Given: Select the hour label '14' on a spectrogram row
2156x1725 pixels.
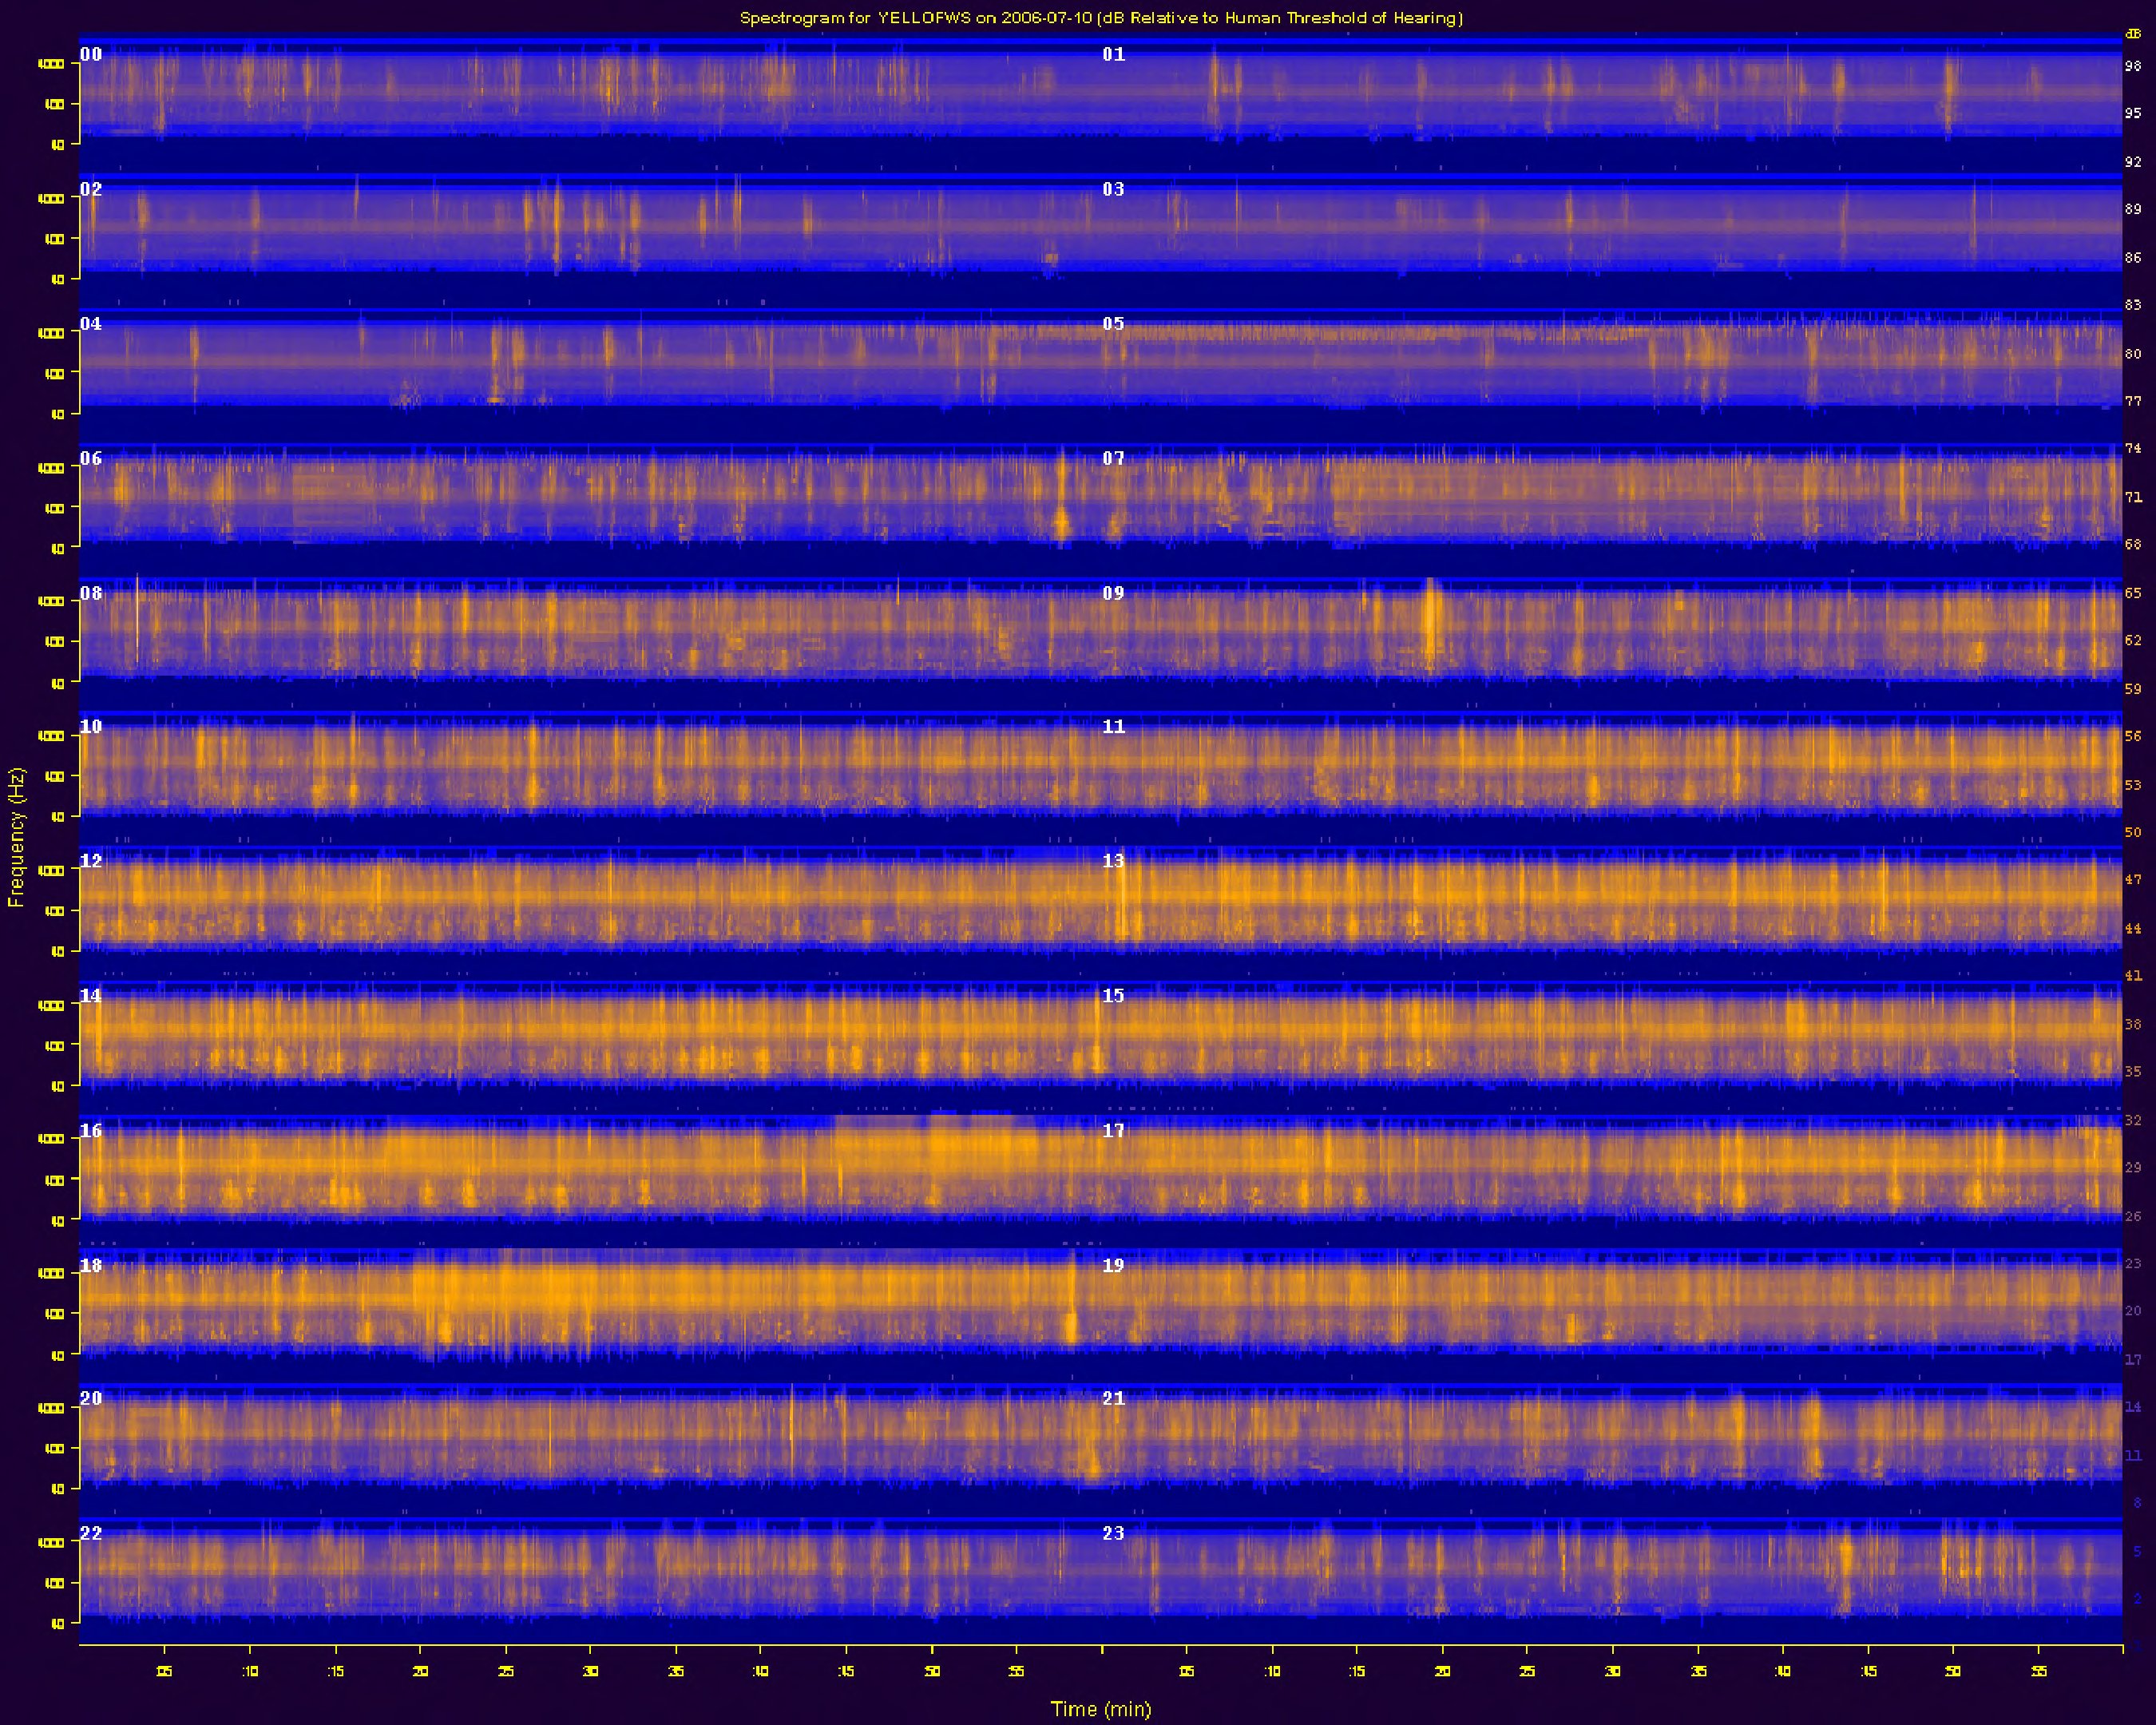Looking at the screenshot, I should point(91,996).
